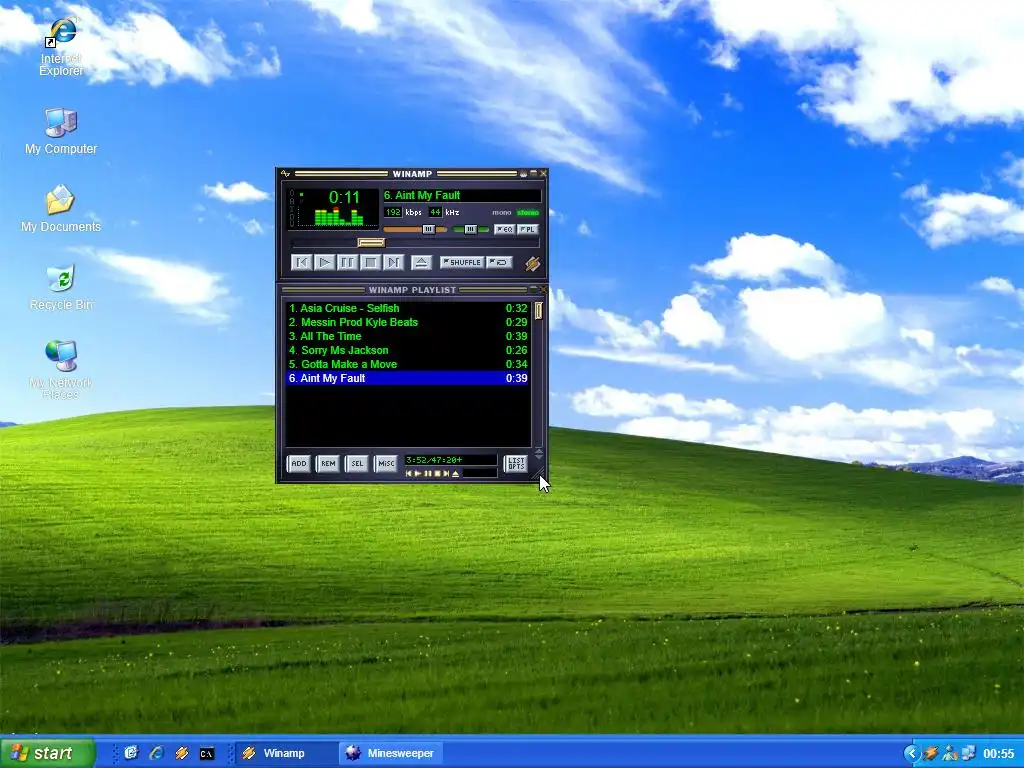This screenshot has width=1024, height=768.
Task: Click the 44 kHz sample rate display
Action: pos(435,212)
